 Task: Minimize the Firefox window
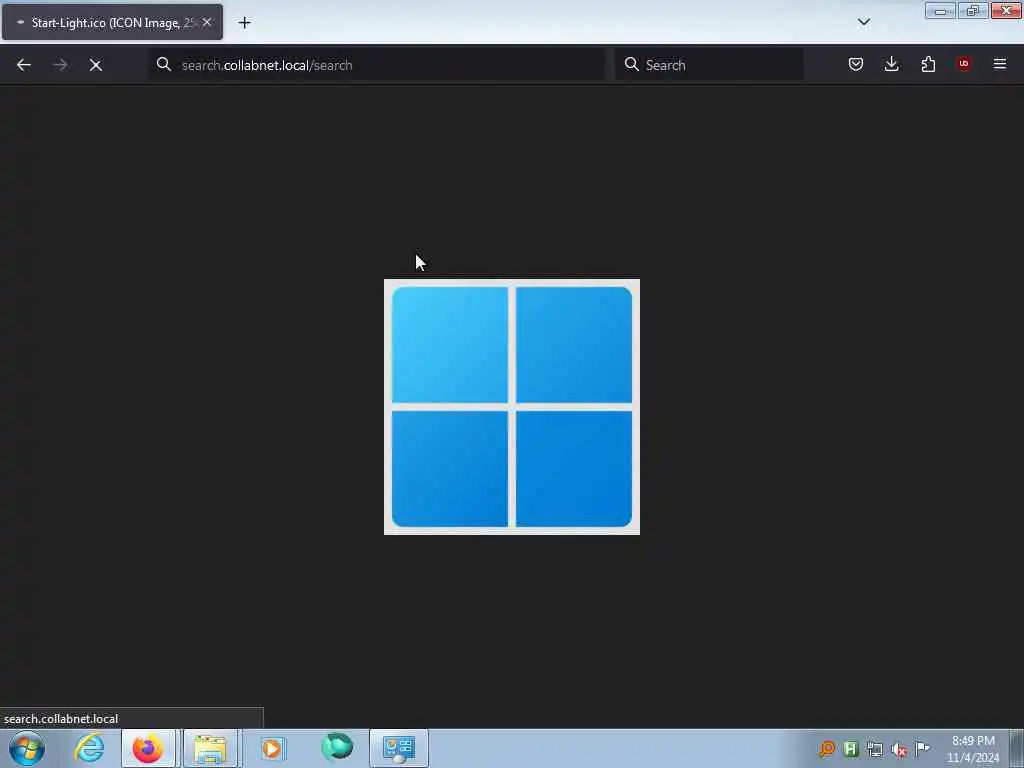[x=940, y=10]
